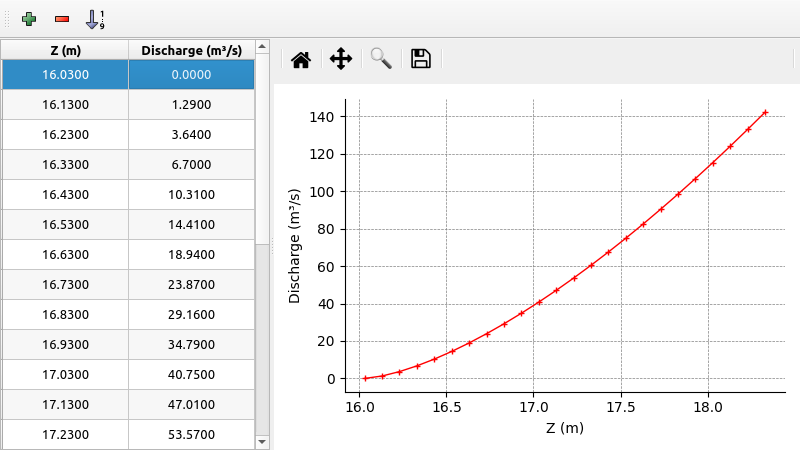Click the Z (m) column header

[65, 50]
